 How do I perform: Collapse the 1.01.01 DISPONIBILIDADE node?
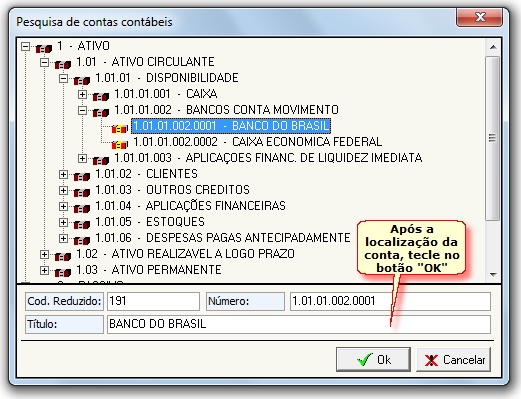tap(63, 78)
